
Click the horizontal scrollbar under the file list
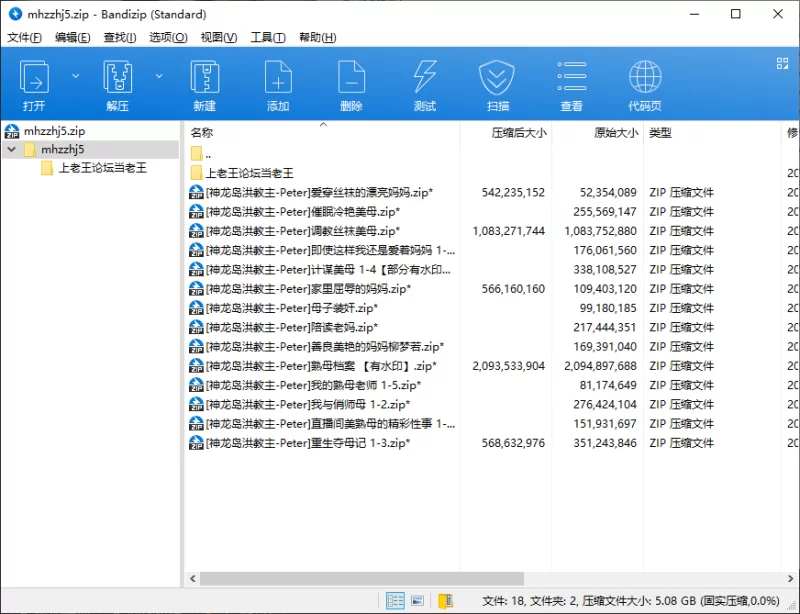360,578
